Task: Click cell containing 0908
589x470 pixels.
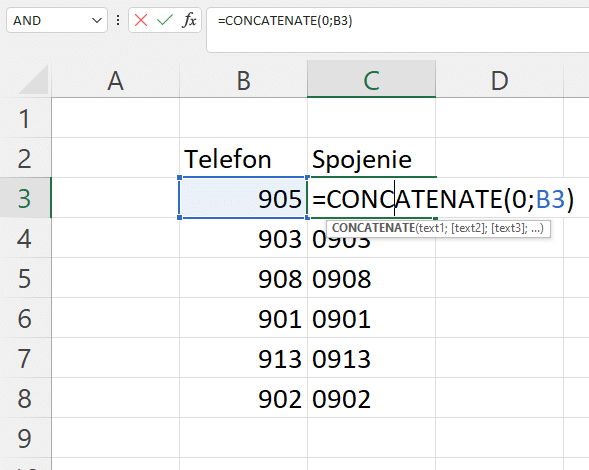Action: [372, 278]
